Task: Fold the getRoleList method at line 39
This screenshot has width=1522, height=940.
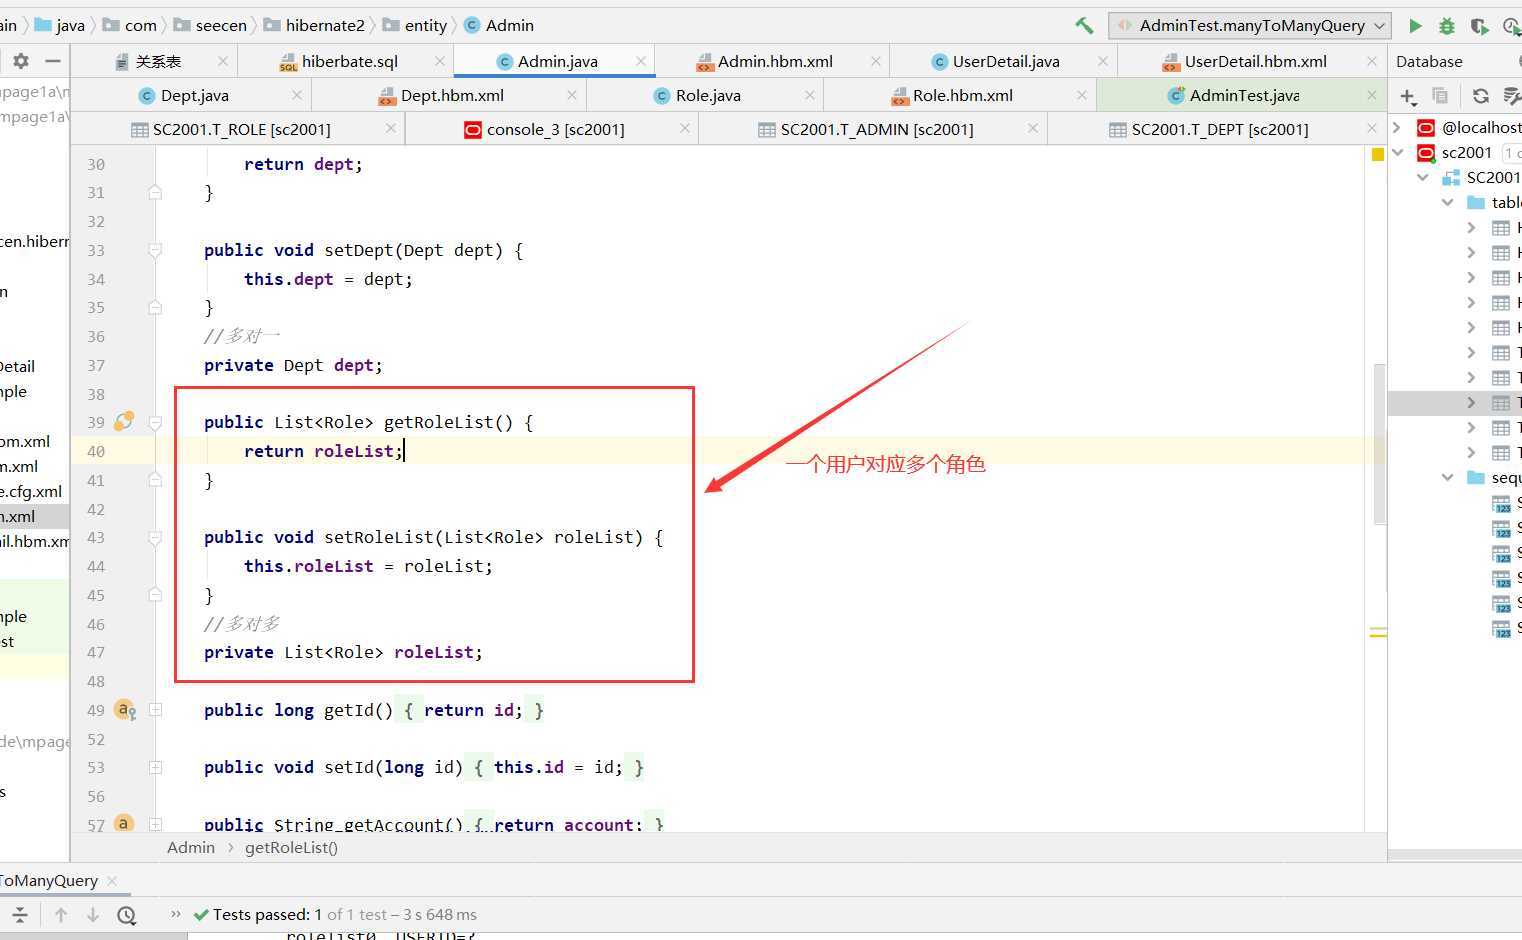Action: [x=155, y=422]
